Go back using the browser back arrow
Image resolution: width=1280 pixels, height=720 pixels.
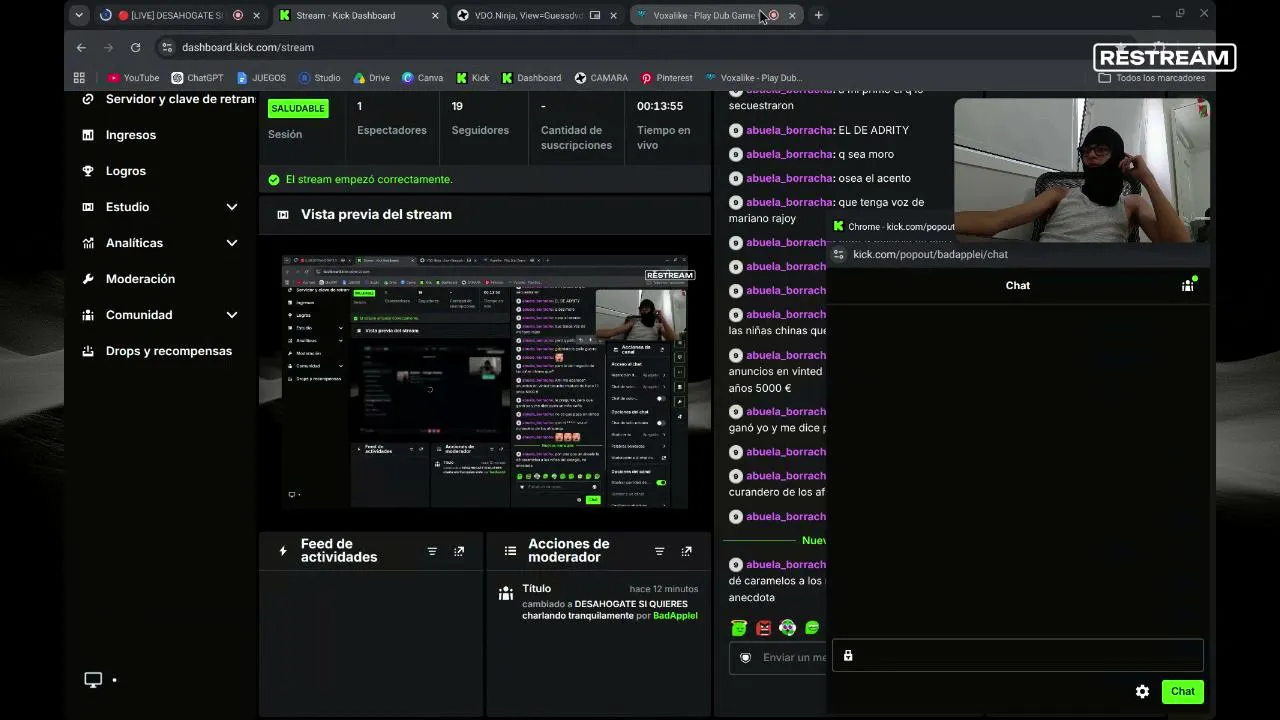tap(81, 47)
